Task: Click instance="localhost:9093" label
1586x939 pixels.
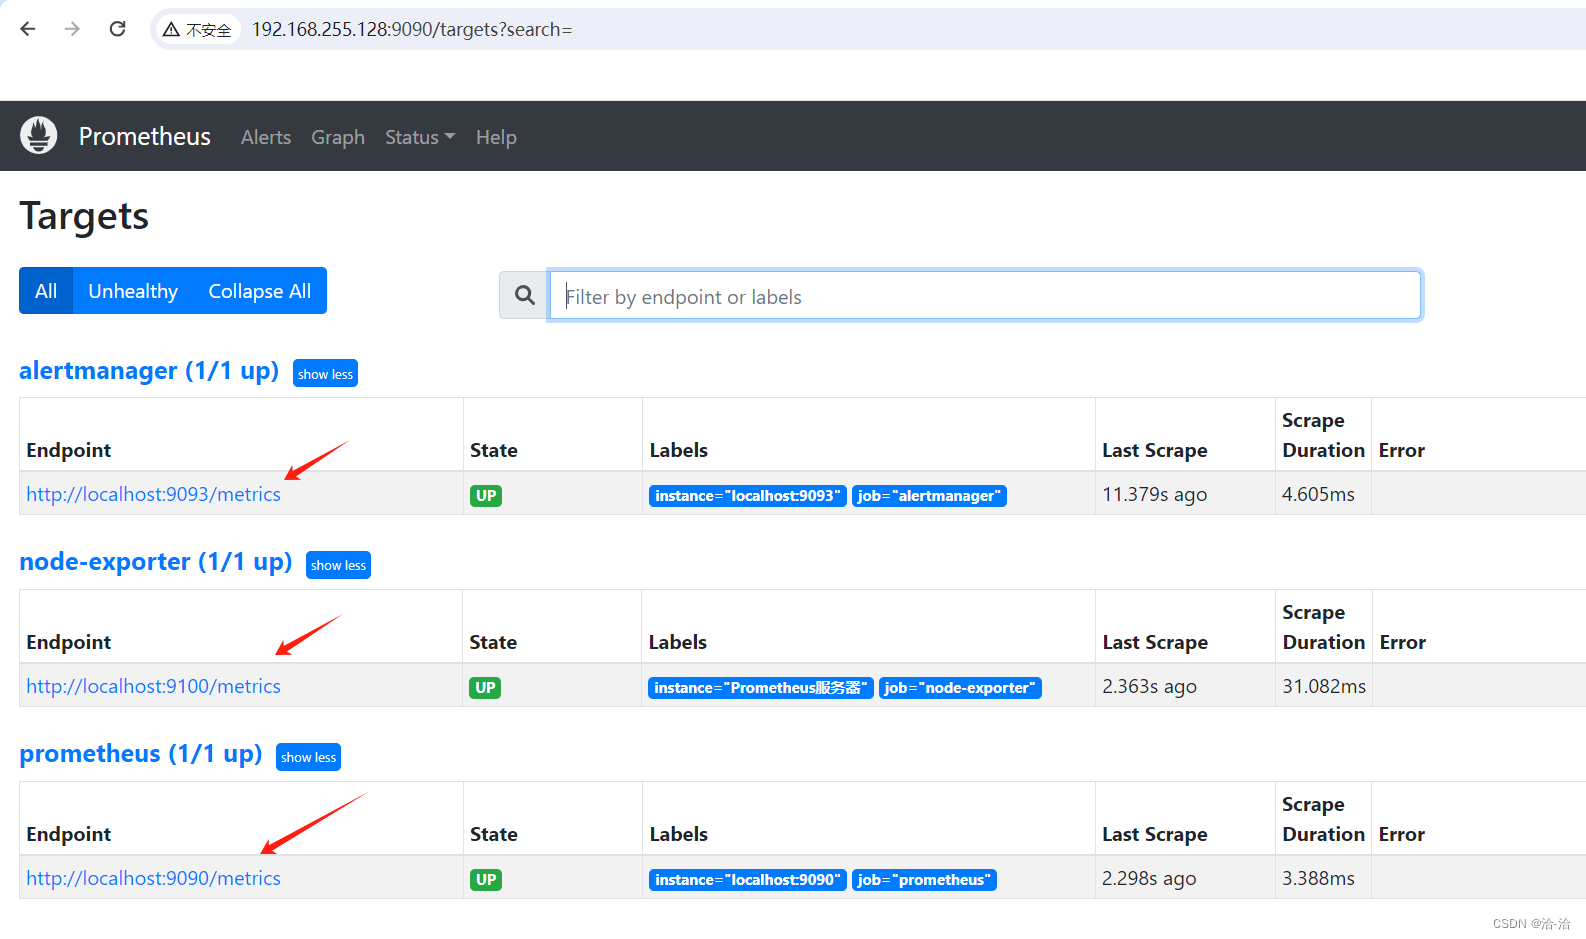Action: click(x=748, y=496)
